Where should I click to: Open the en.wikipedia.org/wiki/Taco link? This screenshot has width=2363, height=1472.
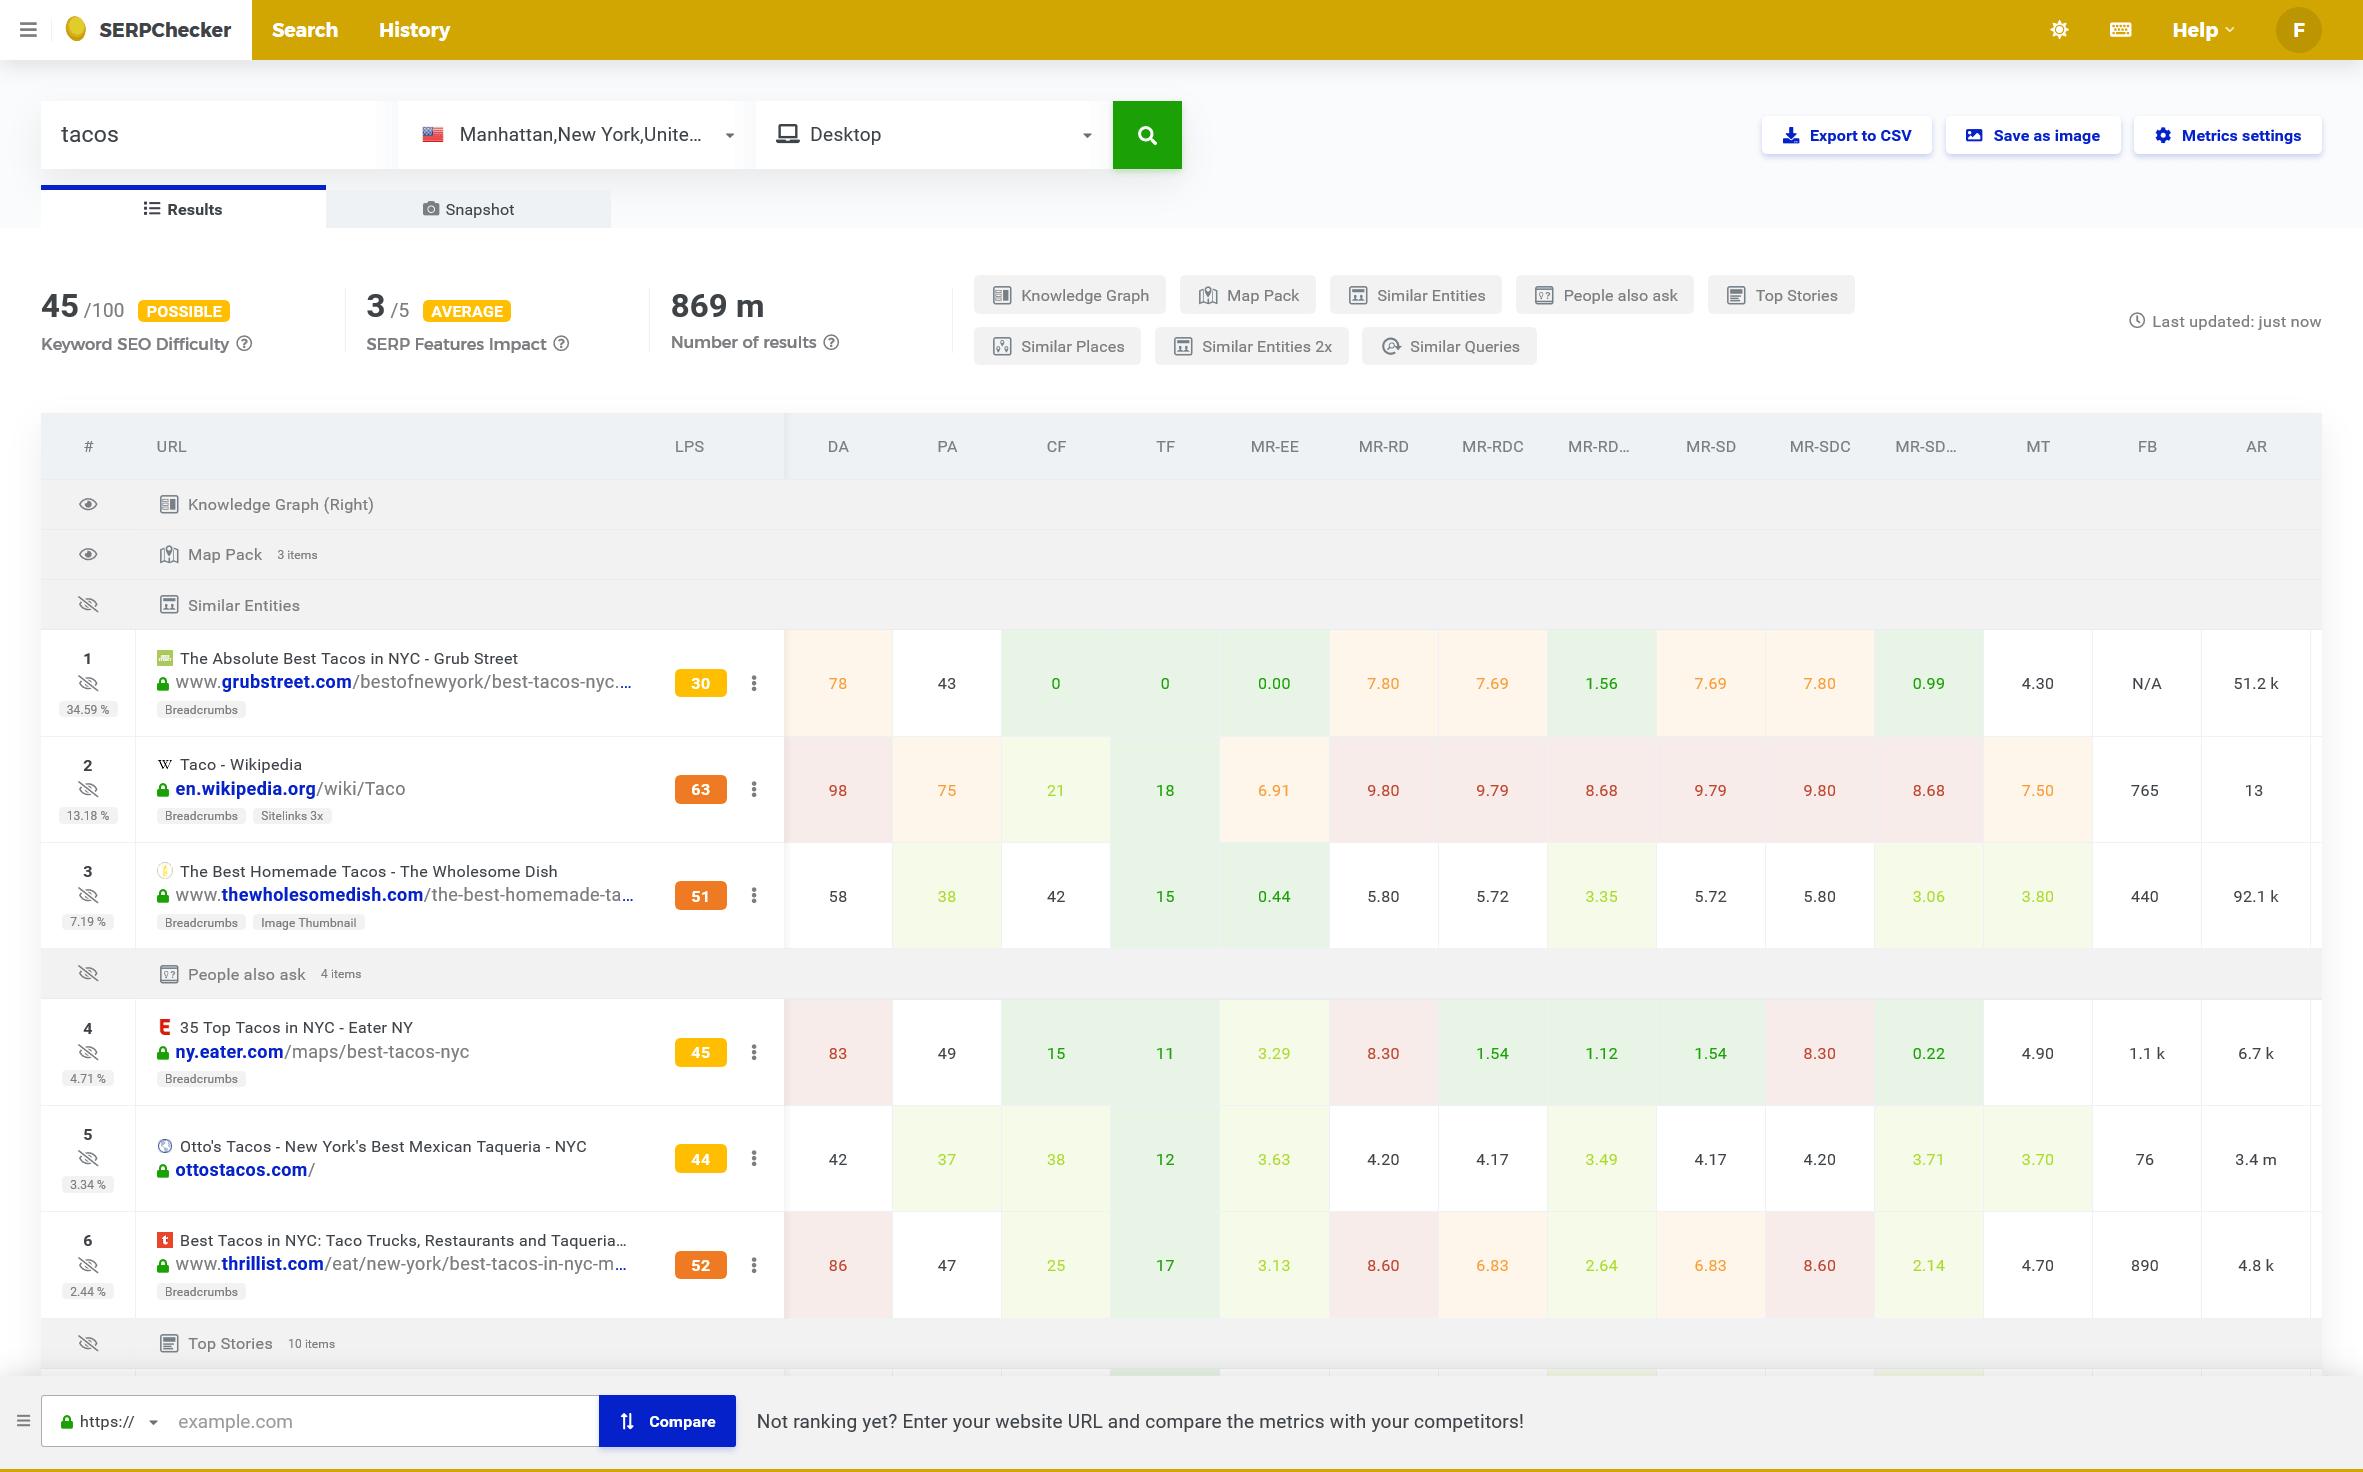290,789
